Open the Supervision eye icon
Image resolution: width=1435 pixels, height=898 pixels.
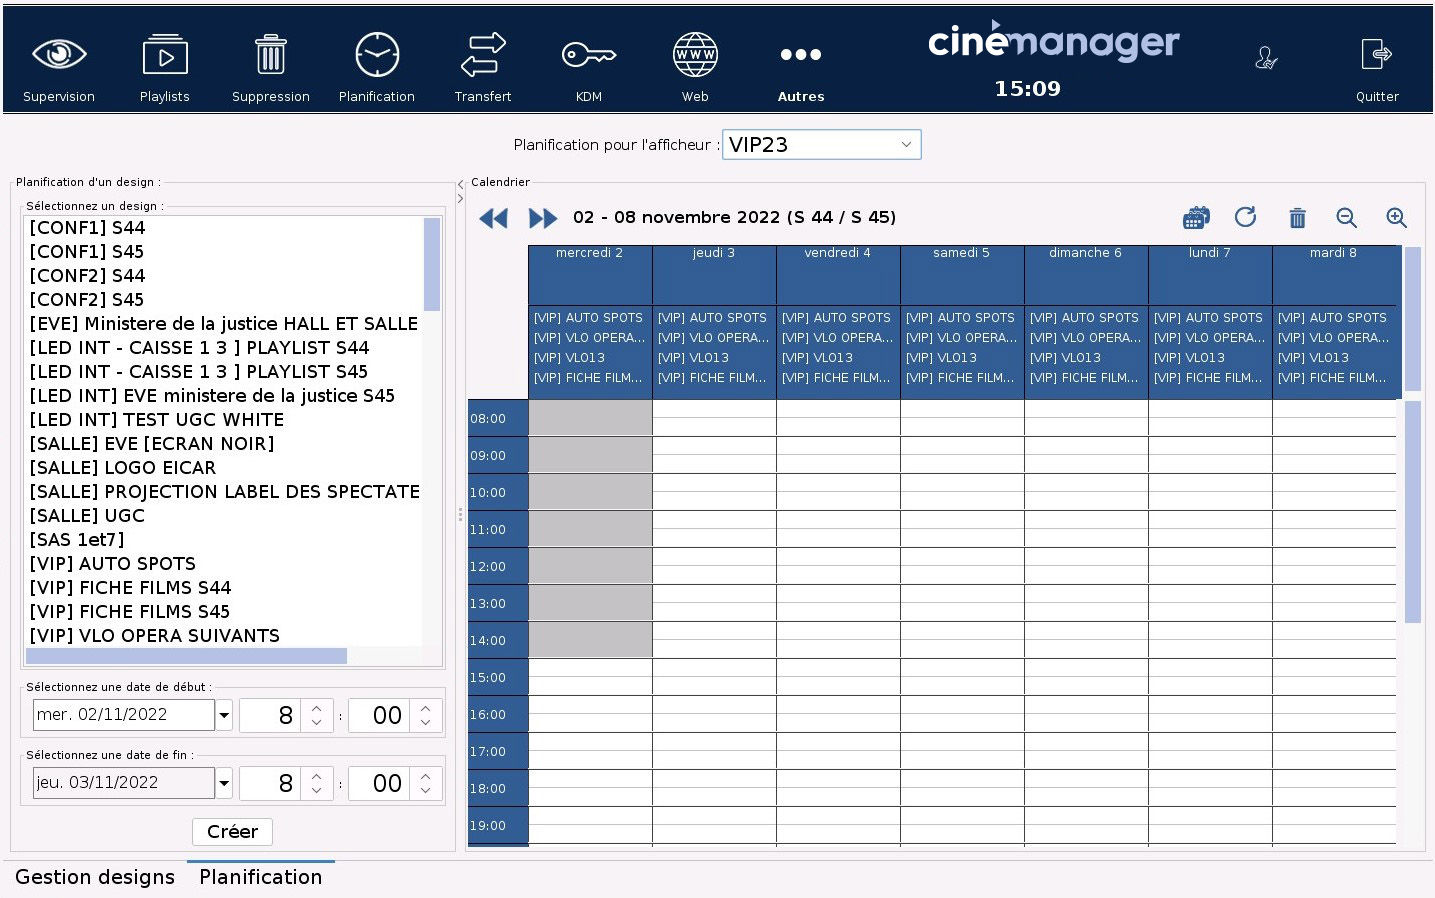click(x=59, y=56)
